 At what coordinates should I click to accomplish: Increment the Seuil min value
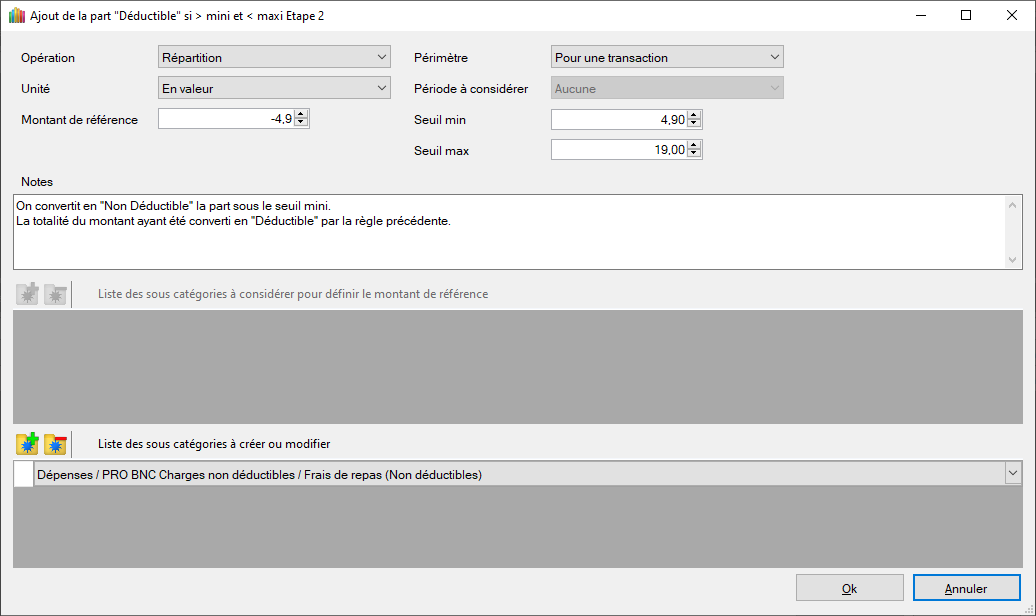pyautogui.click(x=695, y=115)
